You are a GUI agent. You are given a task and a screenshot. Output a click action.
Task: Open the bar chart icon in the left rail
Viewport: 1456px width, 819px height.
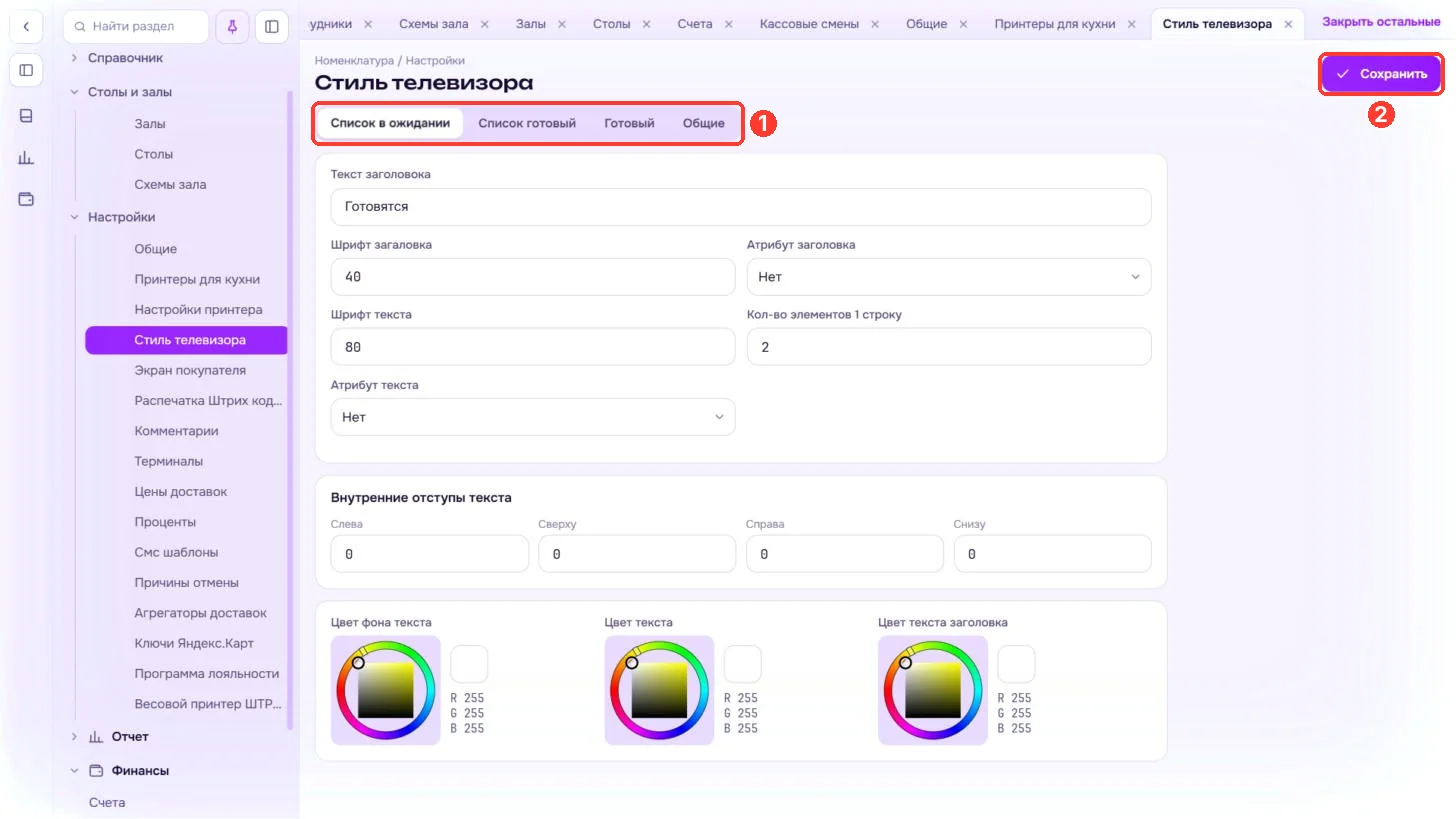pos(26,157)
